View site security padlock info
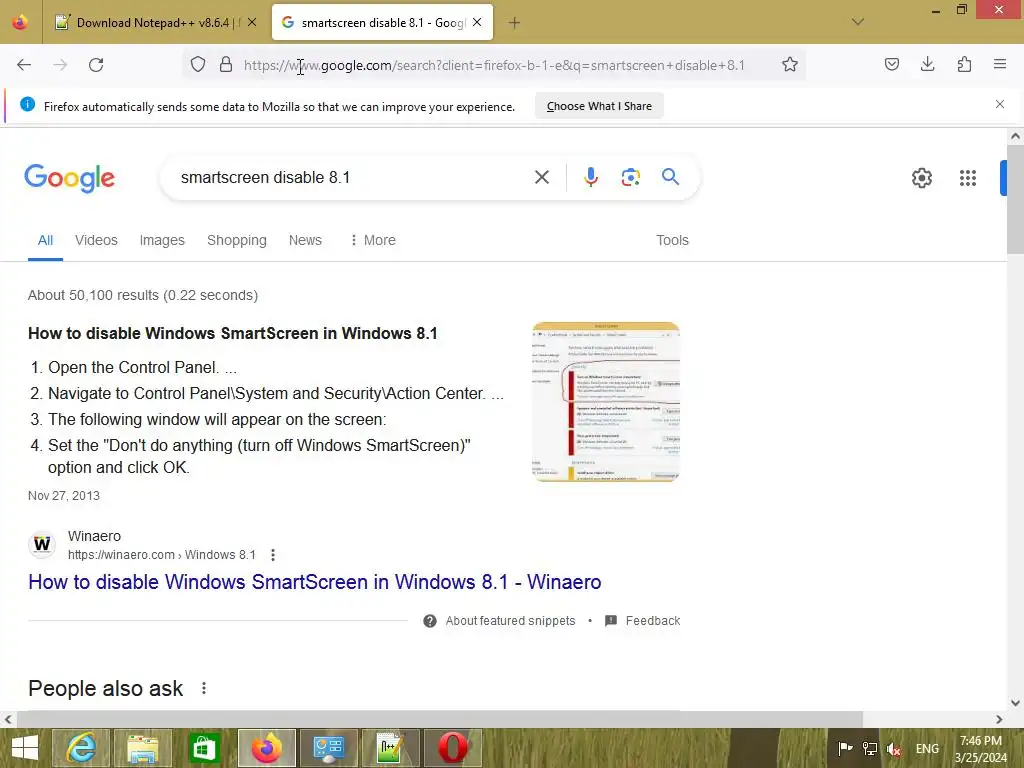 [226, 65]
